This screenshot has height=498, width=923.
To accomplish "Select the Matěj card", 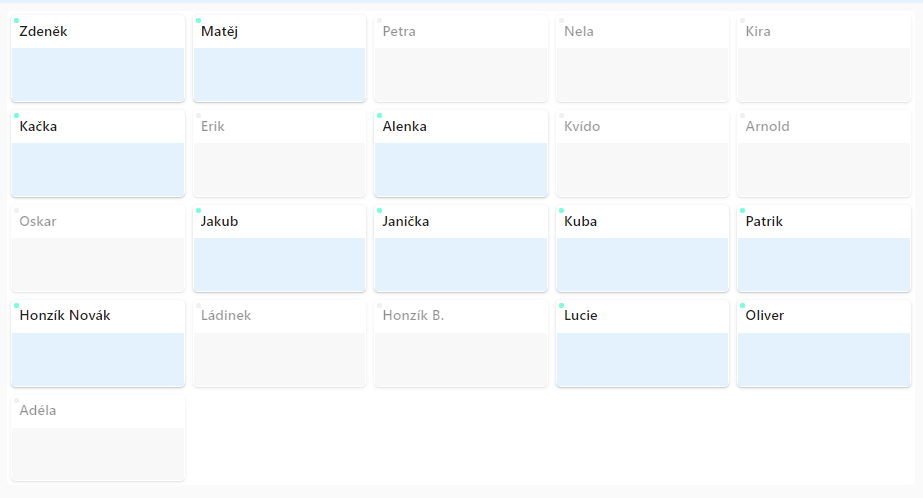I will [279, 59].
